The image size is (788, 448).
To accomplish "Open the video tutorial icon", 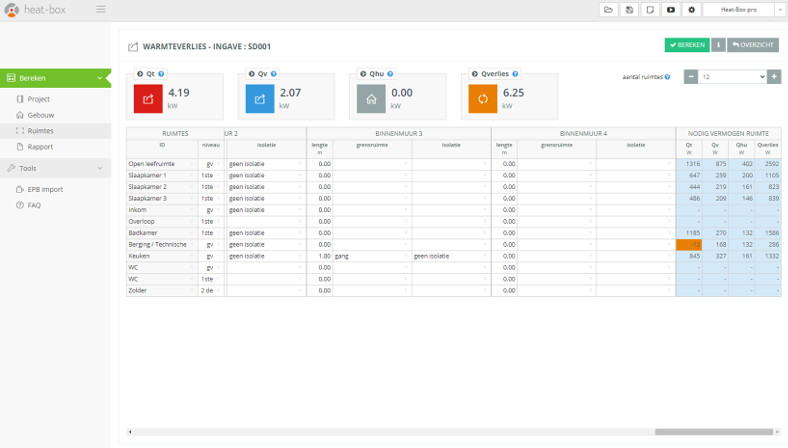I will click(671, 10).
